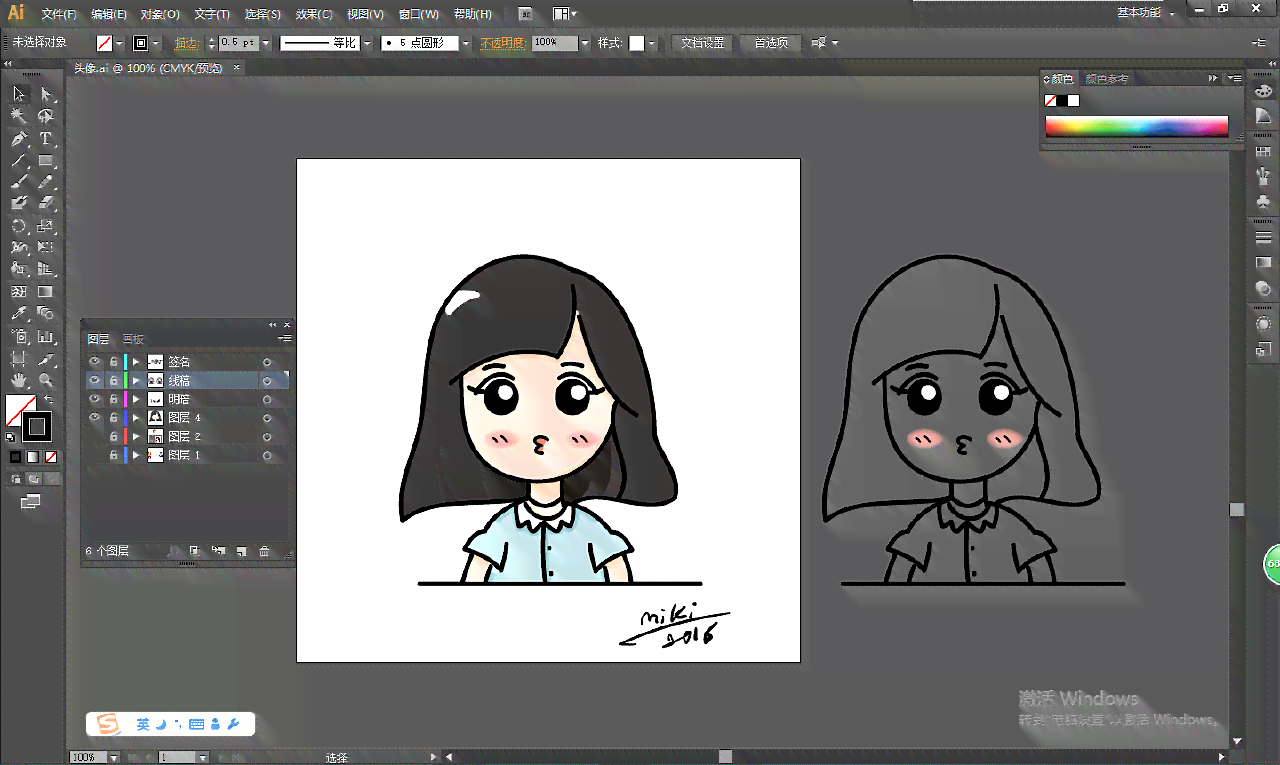Open 文件(F) menu

point(59,14)
